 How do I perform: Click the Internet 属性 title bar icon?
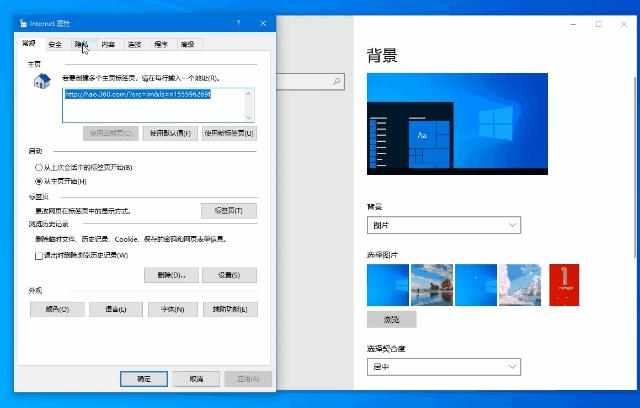tap(23, 23)
